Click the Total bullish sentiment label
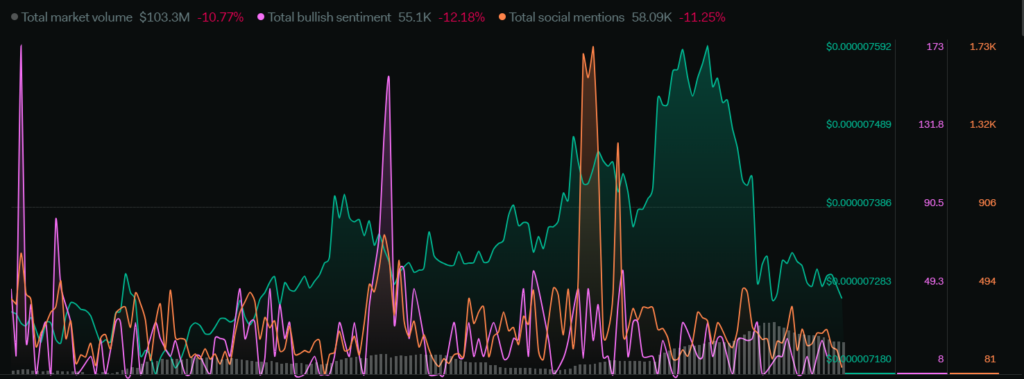 (329, 18)
